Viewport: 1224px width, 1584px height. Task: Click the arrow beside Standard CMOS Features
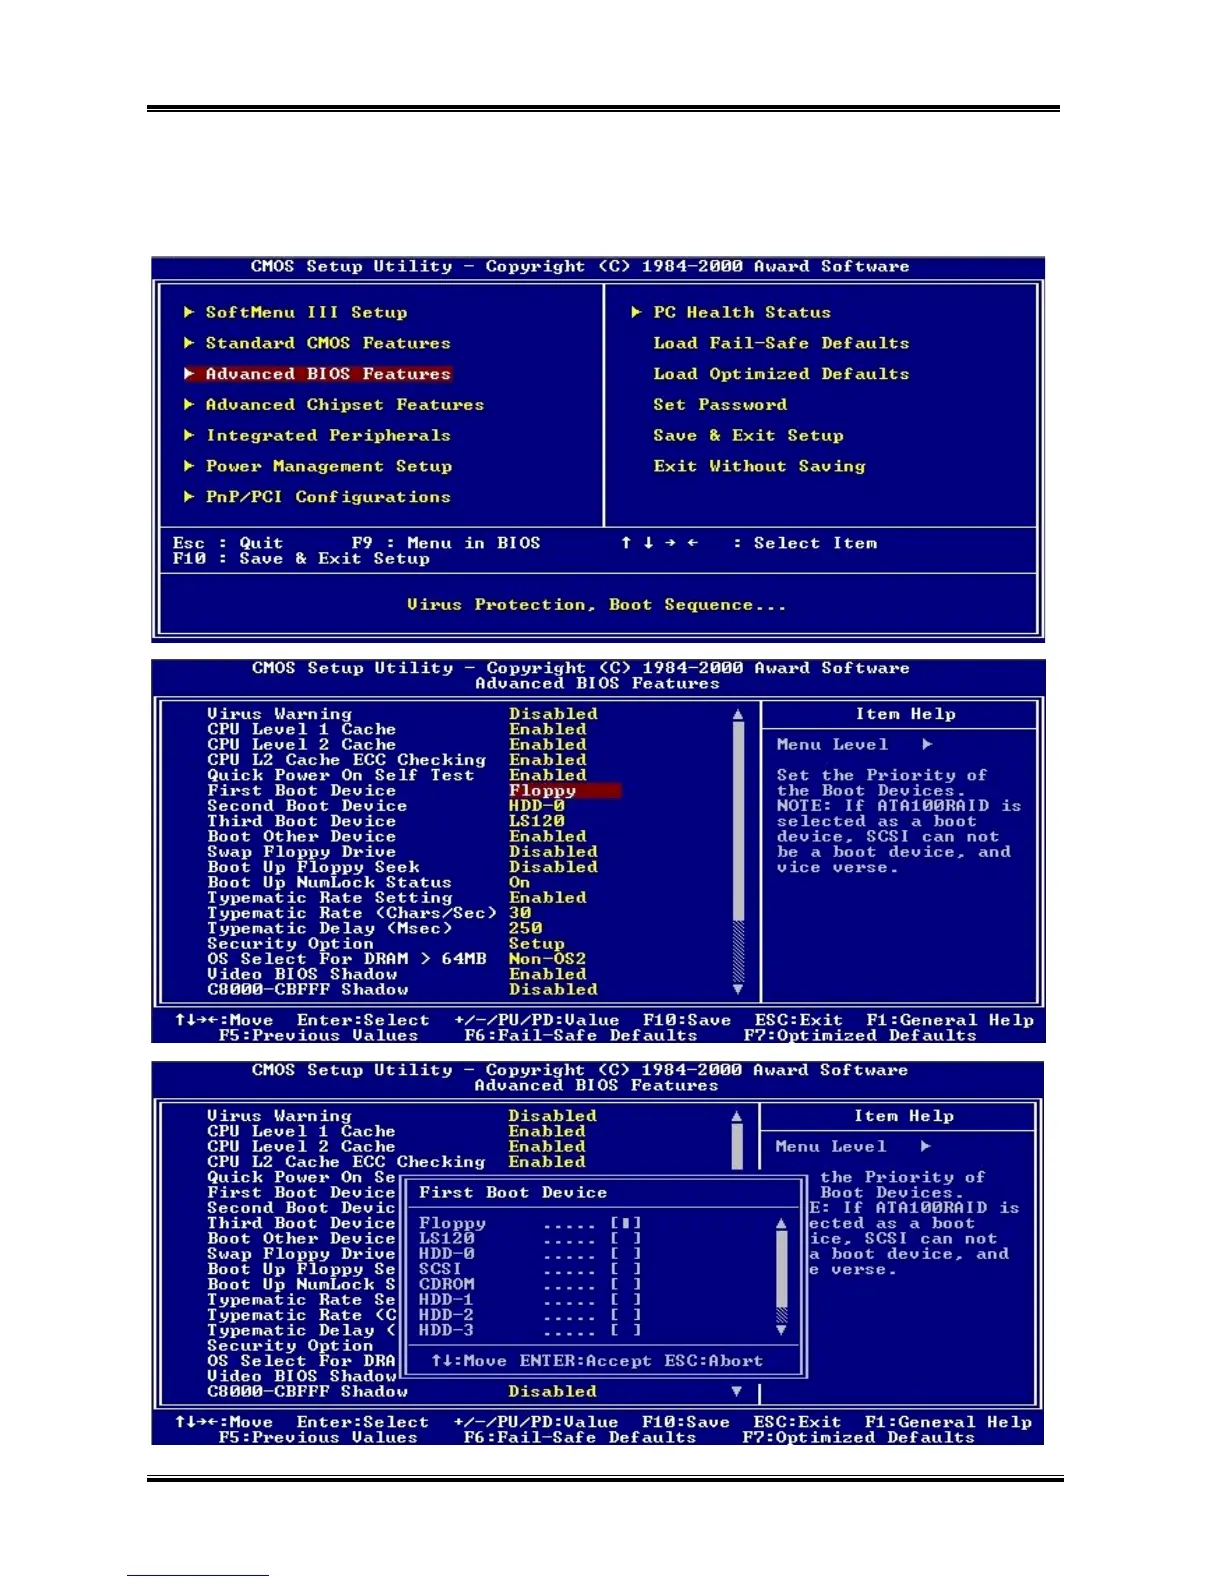coord(189,343)
